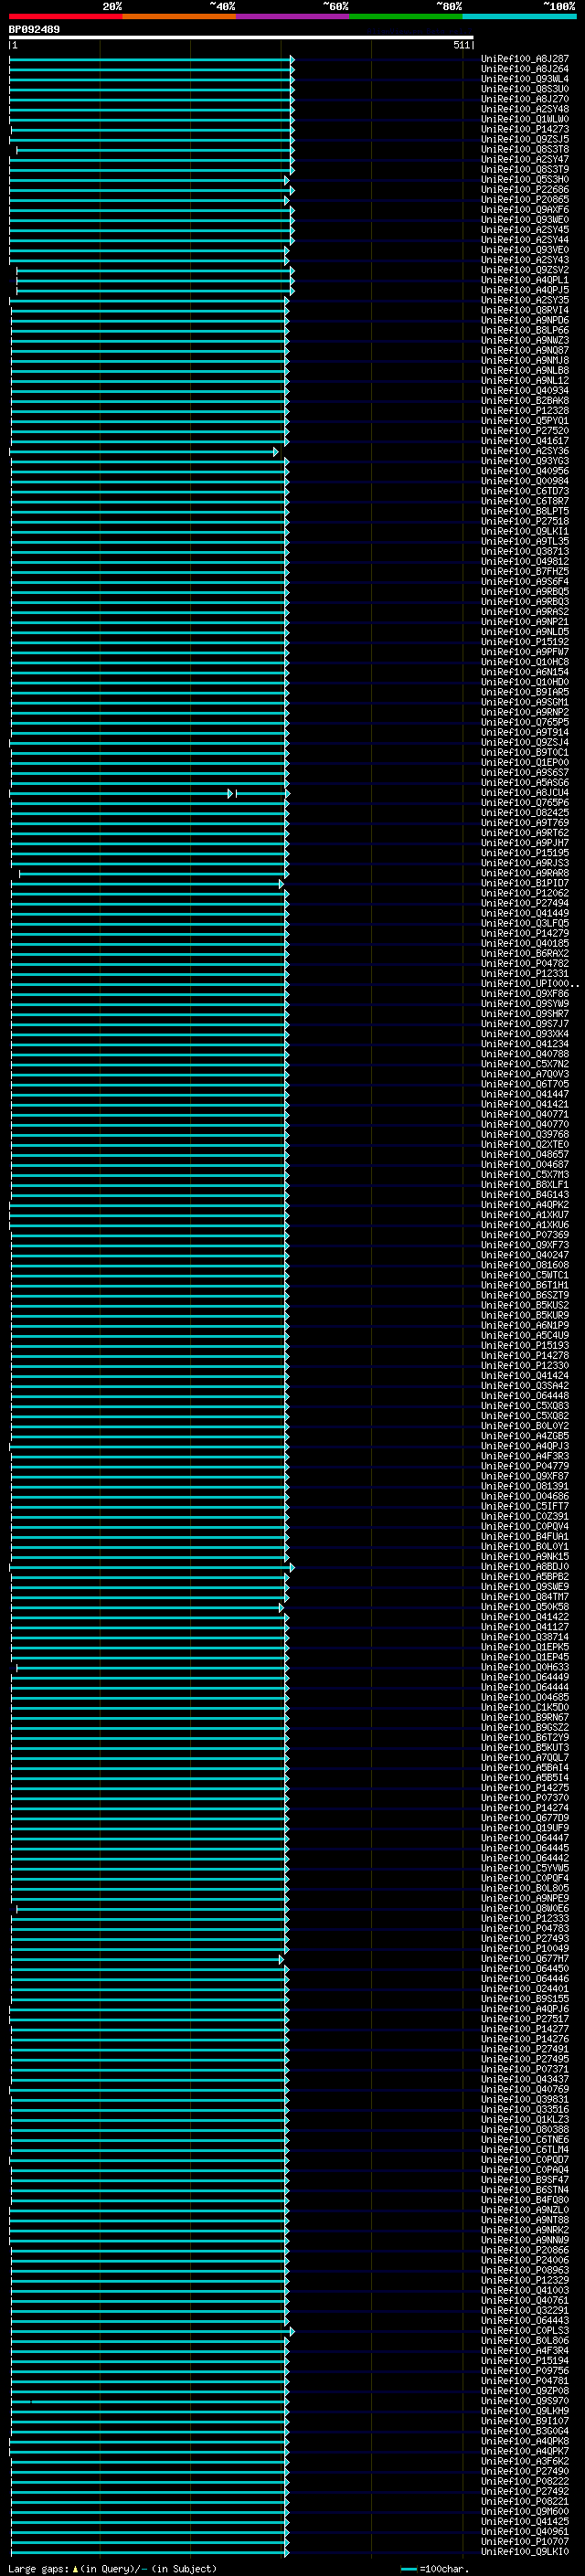Open hit UniRef100_Q93WL4
This screenshot has height=2576, width=585.
[x=524, y=79]
